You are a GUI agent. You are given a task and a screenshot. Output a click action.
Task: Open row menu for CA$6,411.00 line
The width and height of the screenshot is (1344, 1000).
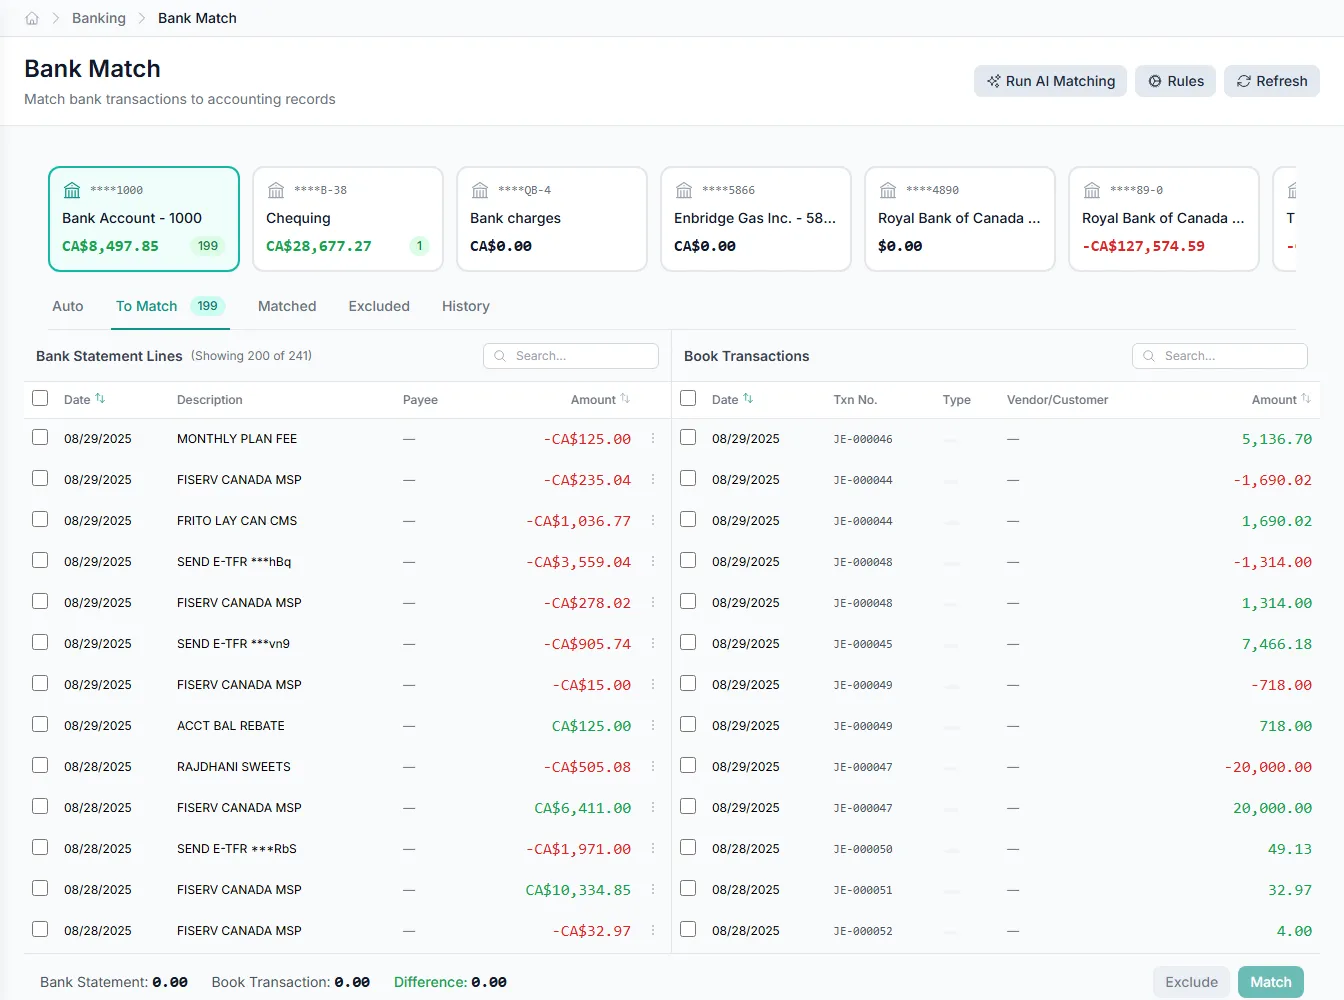tap(653, 807)
